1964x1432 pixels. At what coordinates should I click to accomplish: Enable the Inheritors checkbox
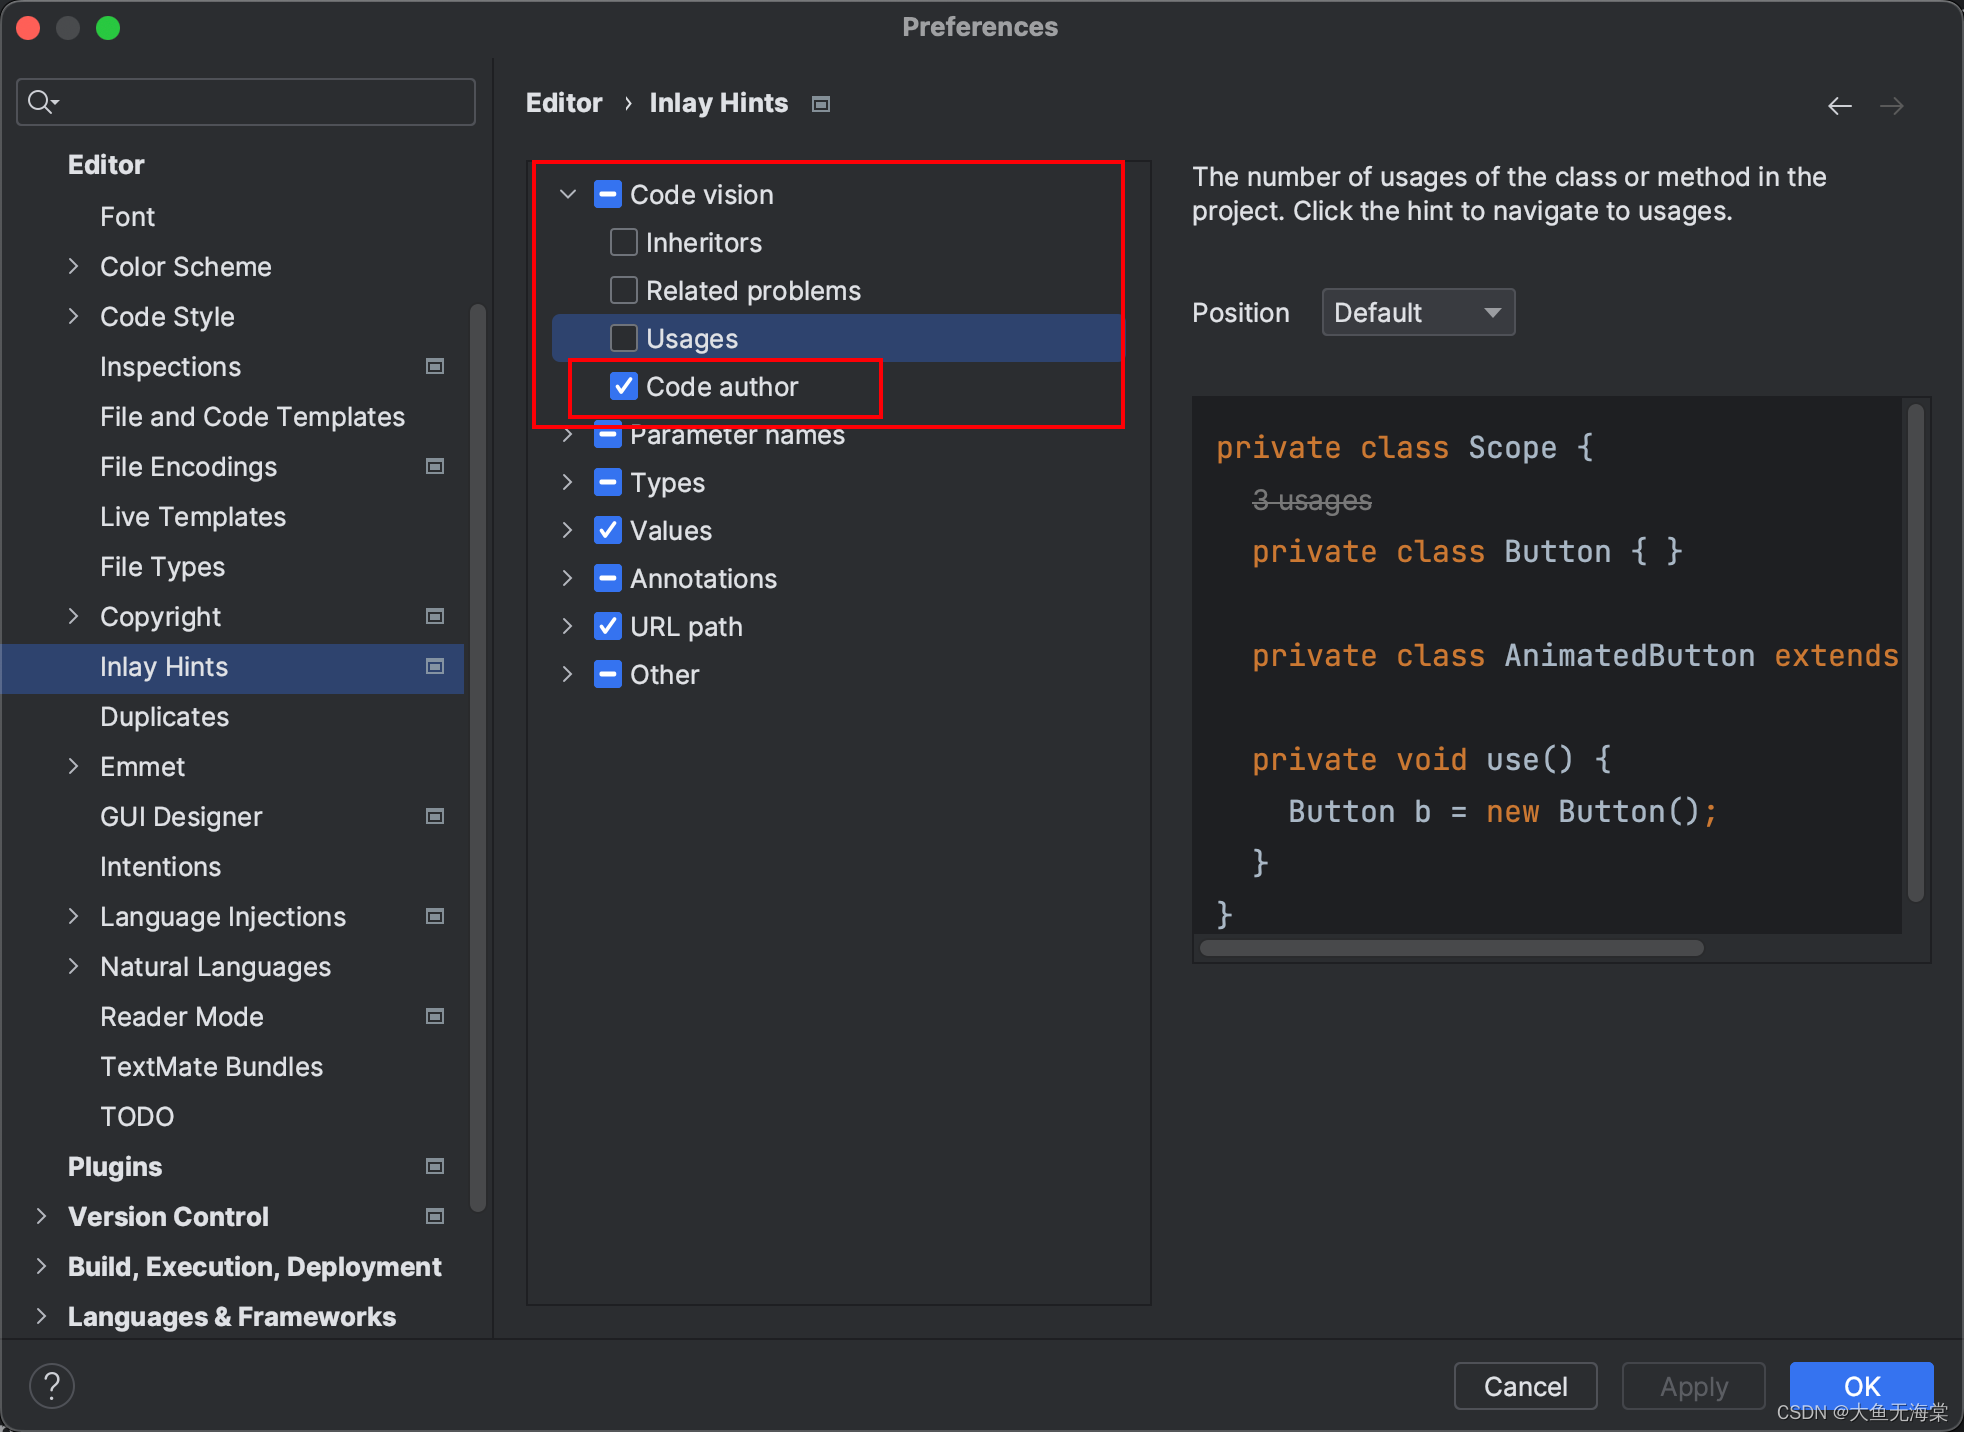[624, 242]
